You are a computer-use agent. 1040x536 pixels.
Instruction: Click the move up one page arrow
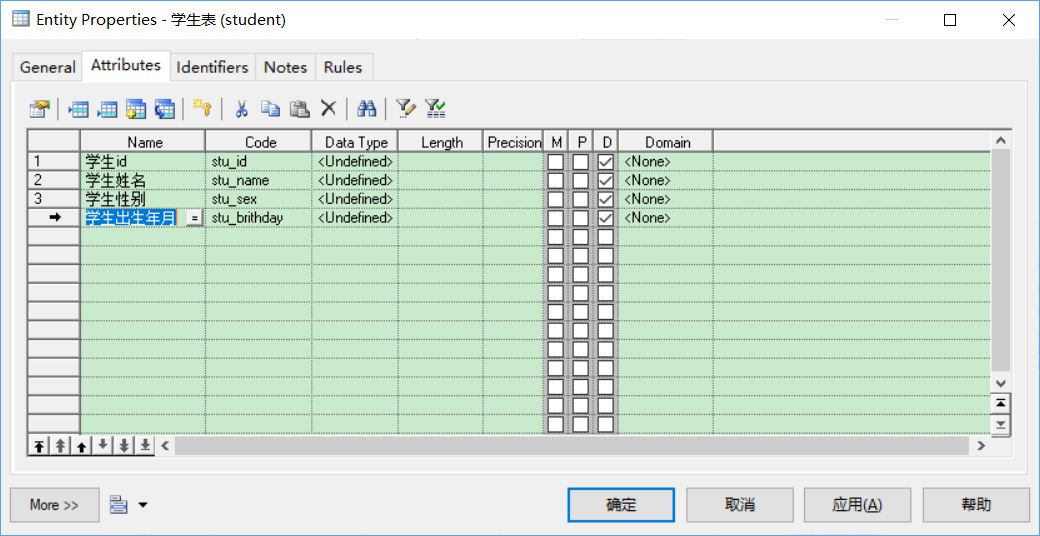pyautogui.click(x=60, y=446)
